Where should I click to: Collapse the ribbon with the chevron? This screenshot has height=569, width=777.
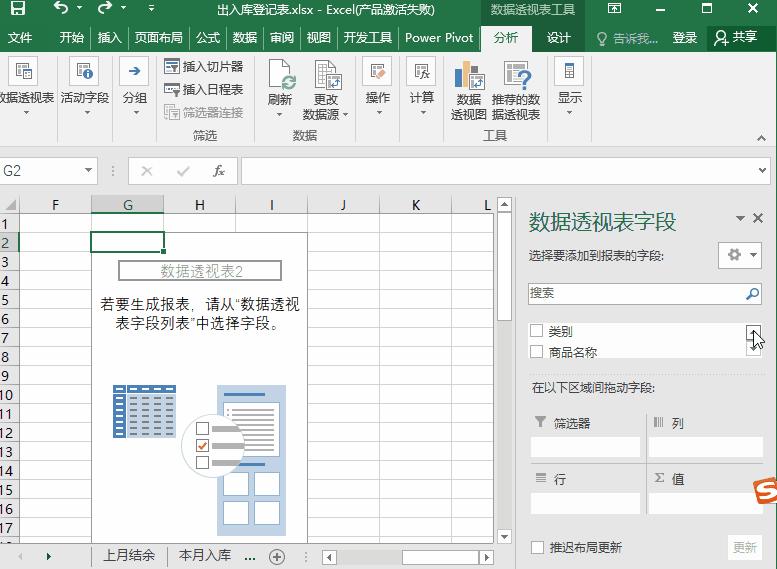(x=762, y=138)
